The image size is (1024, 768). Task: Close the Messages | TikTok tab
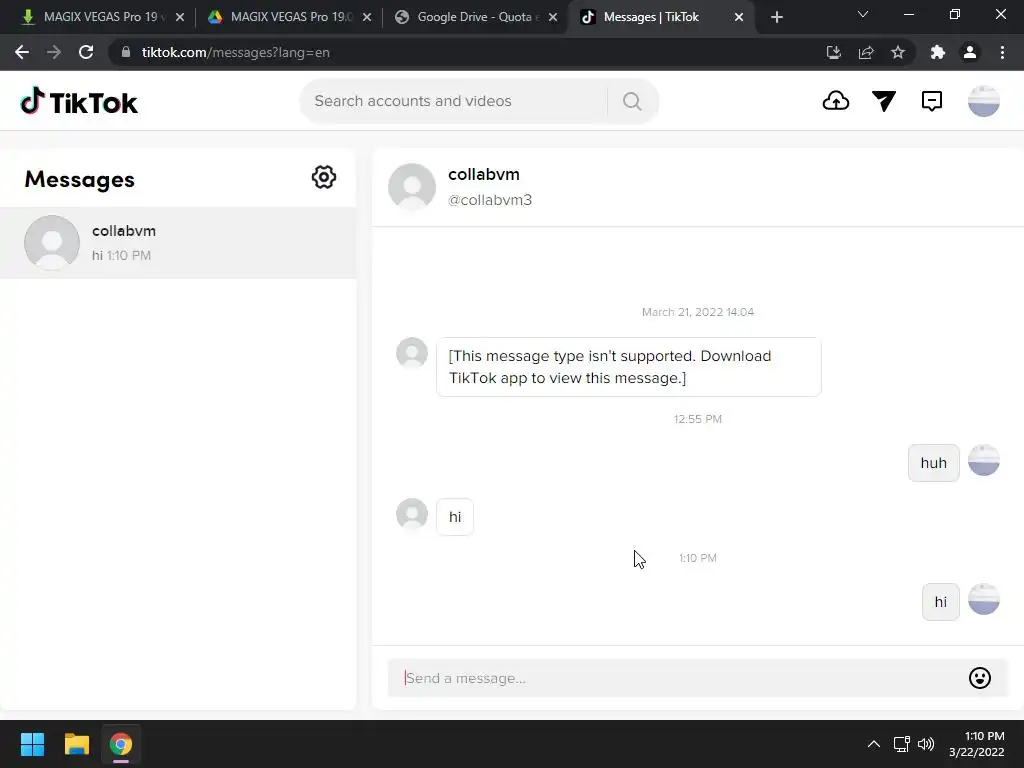(739, 18)
